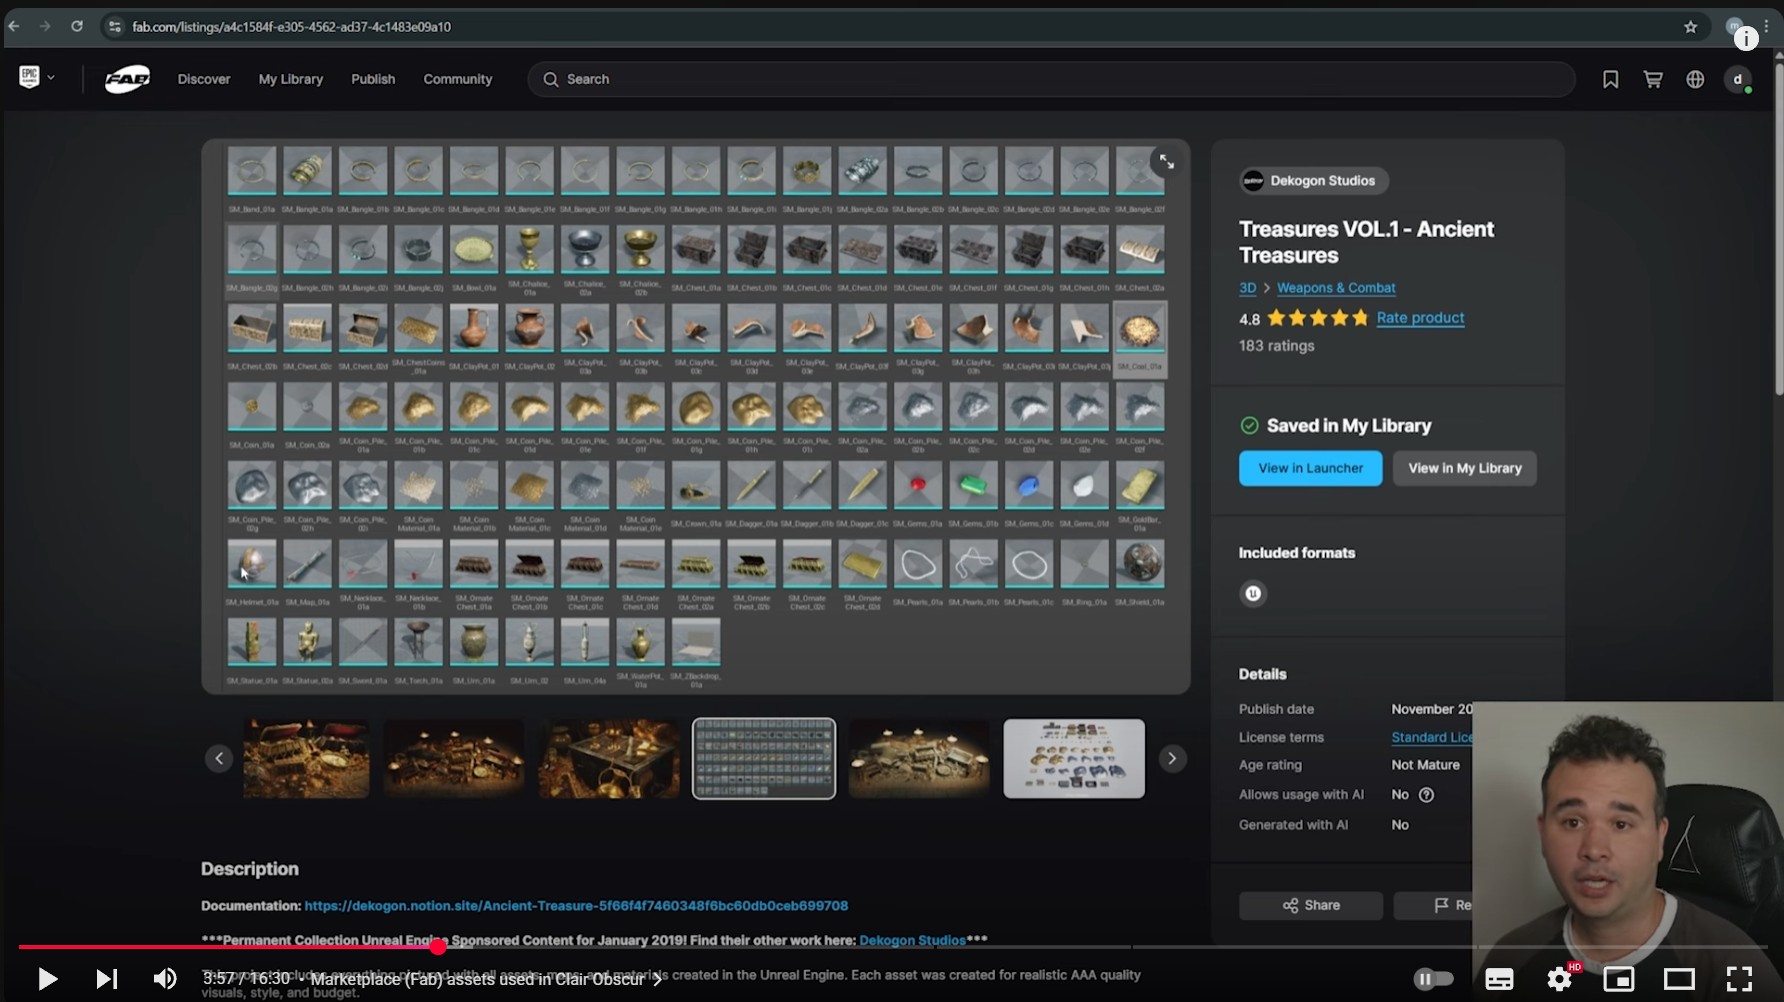The height and width of the screenshot is (1002, 1784).
Task: Select the second gallery thumbnail
Action: pos(453,759)
